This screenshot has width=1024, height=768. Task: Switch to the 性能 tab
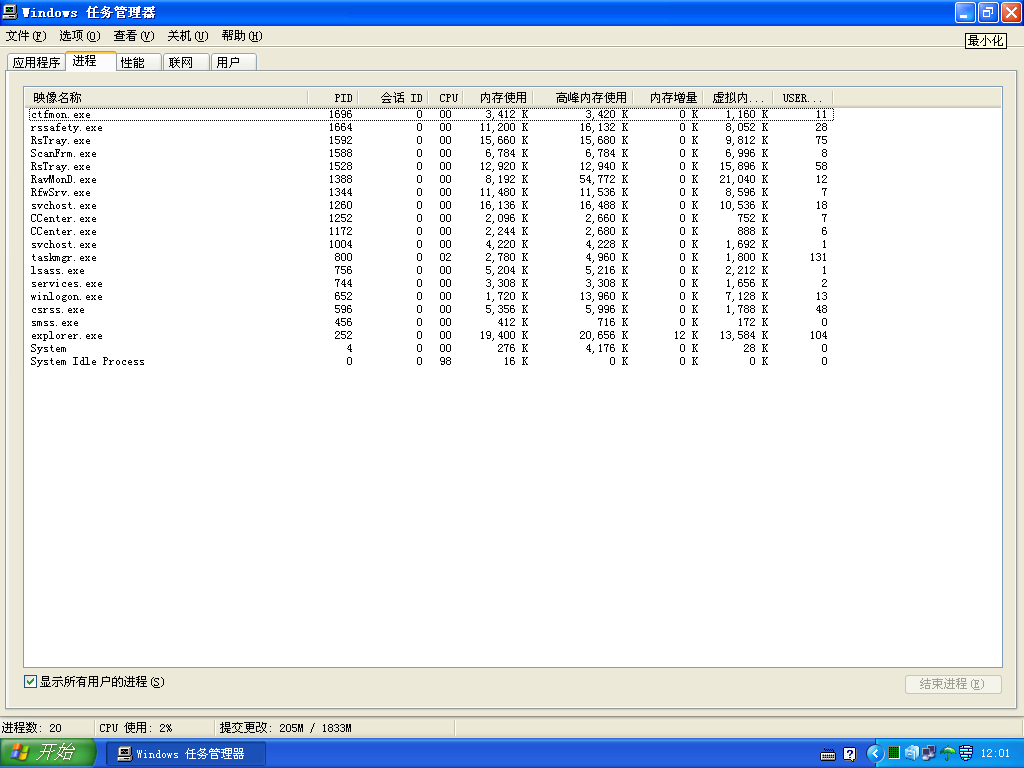click(x=138, y=63)
